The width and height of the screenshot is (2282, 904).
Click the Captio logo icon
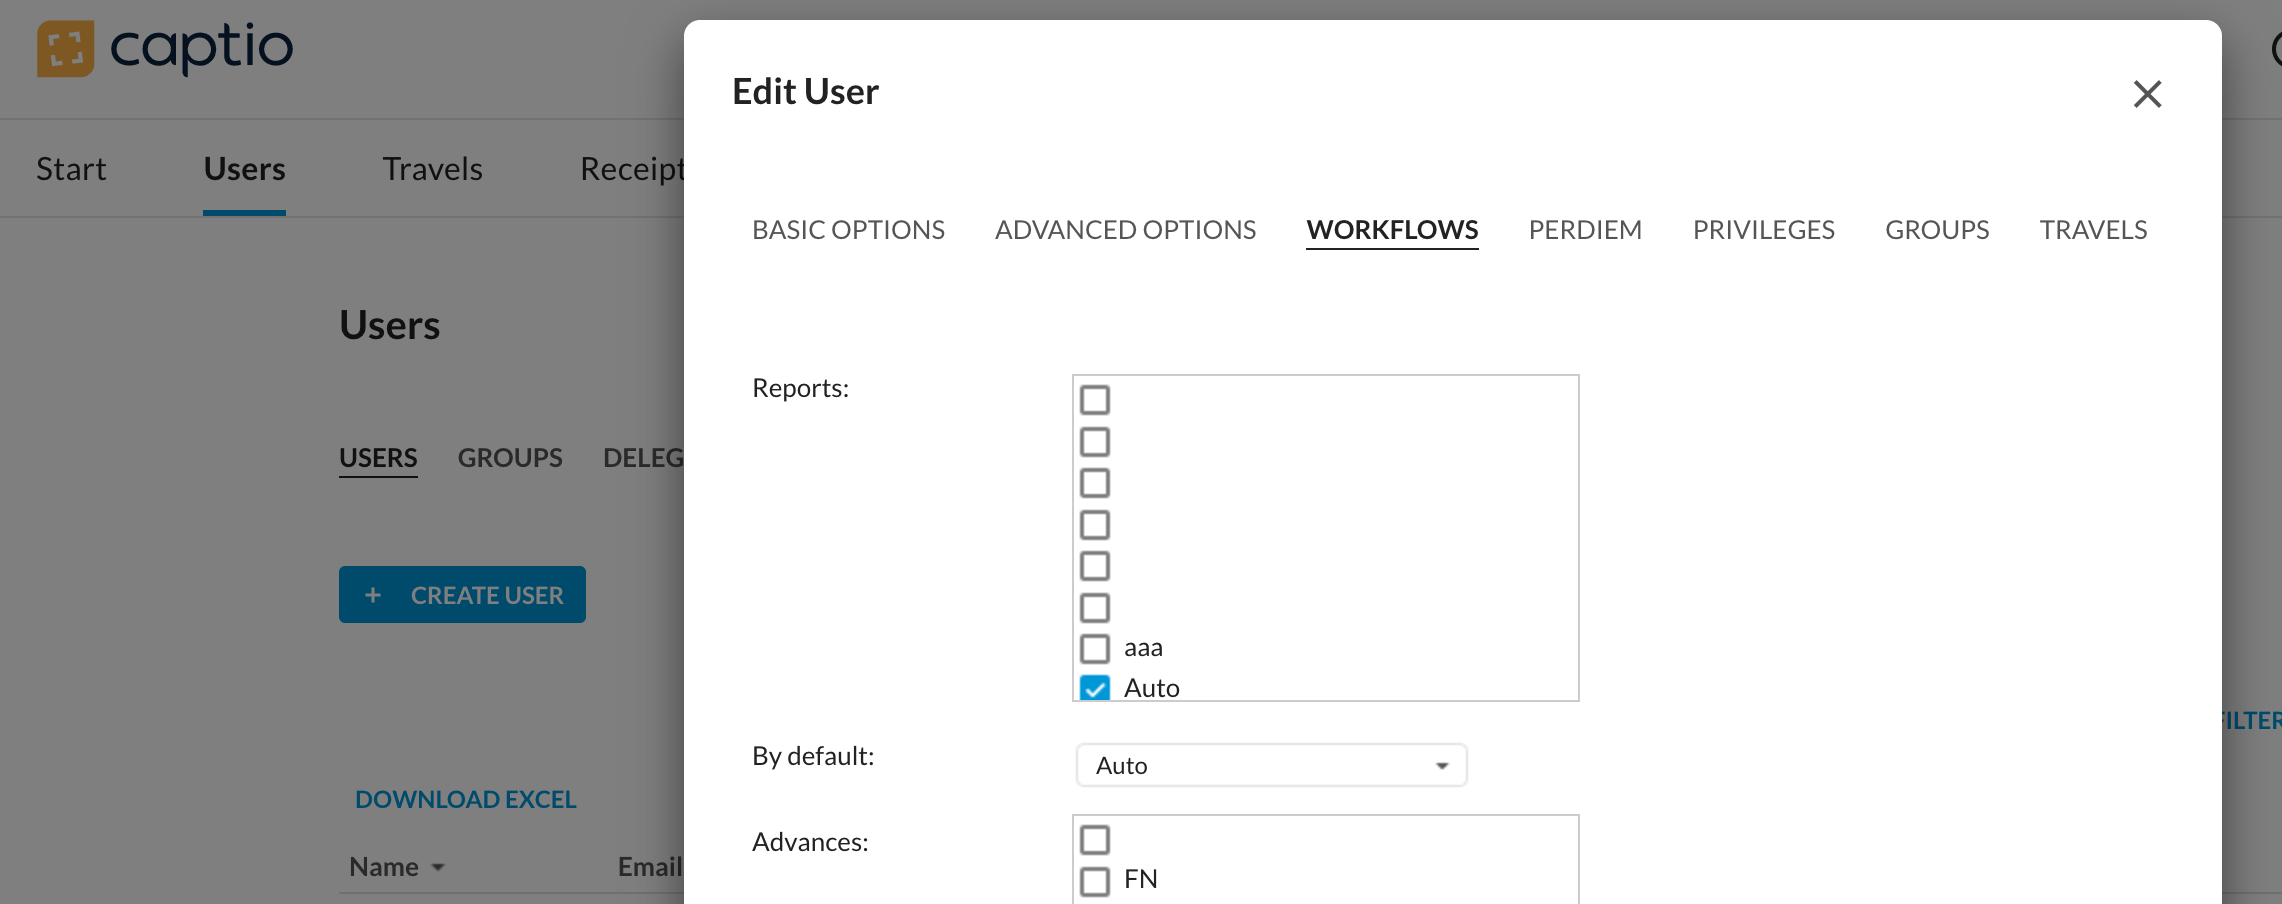65,48
